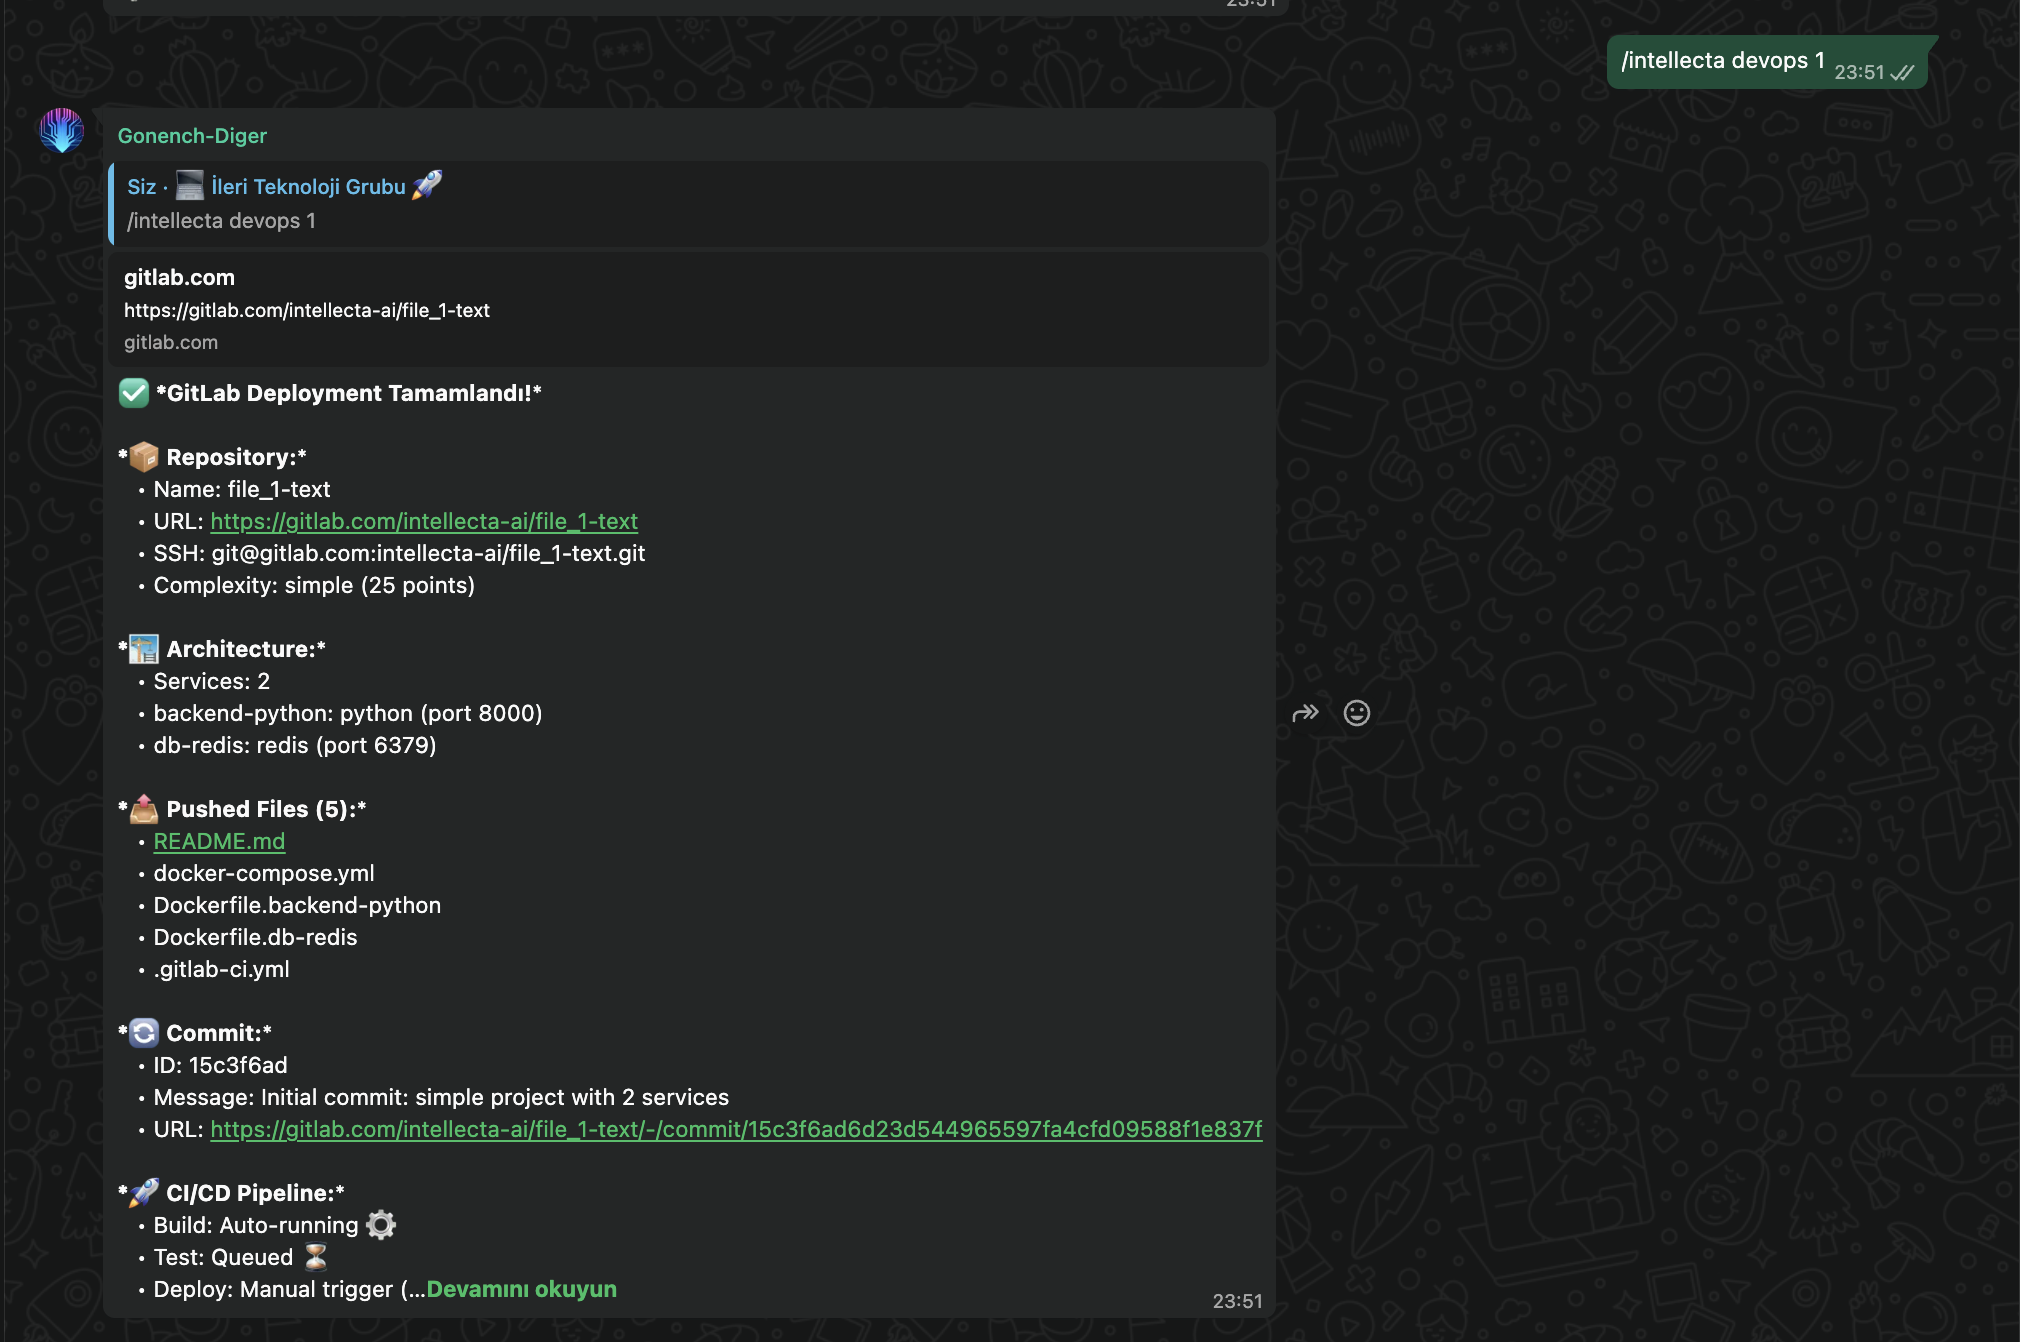The height and width of the screenshot is (1342, 2020).
Task: Jump to the quoted /intellecta devops 1 reply
Action: [x=688, y=204]
